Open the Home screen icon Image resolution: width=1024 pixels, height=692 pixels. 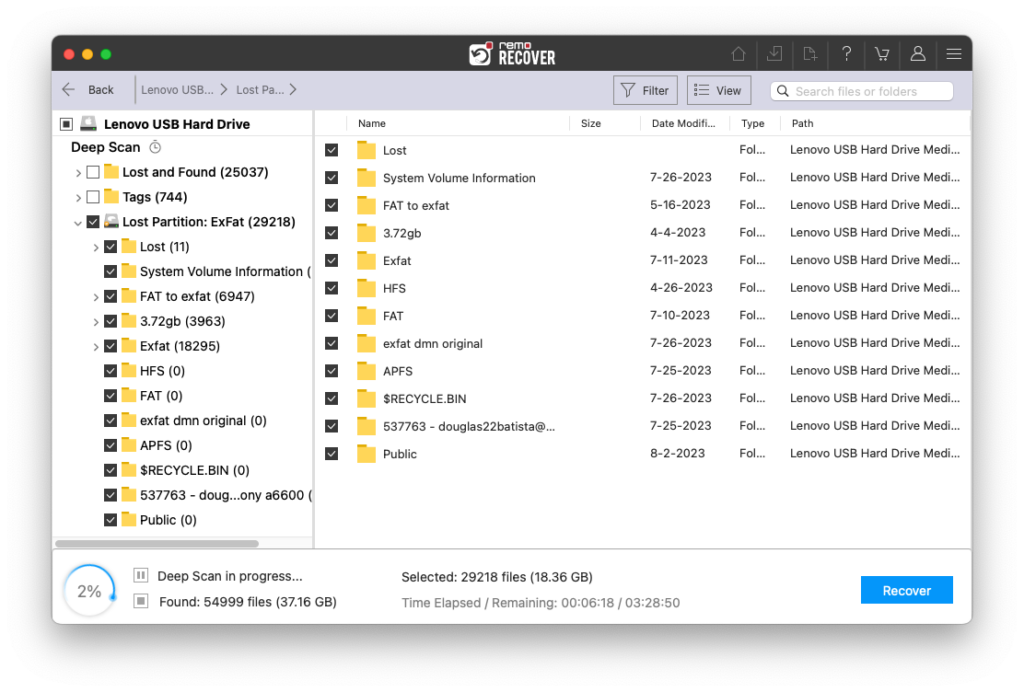(x=738, y=54)
